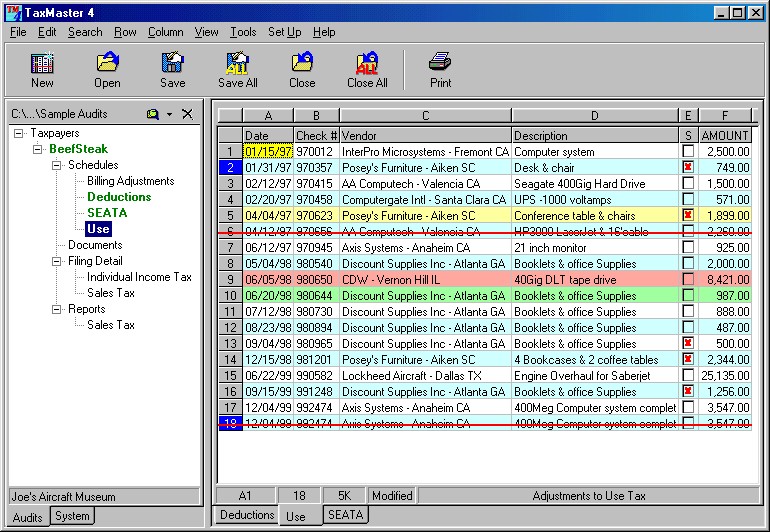This screenshot has height=532, width=770.
Task: Collapse the BeefSteak tree node
Action: coord(37,149)
